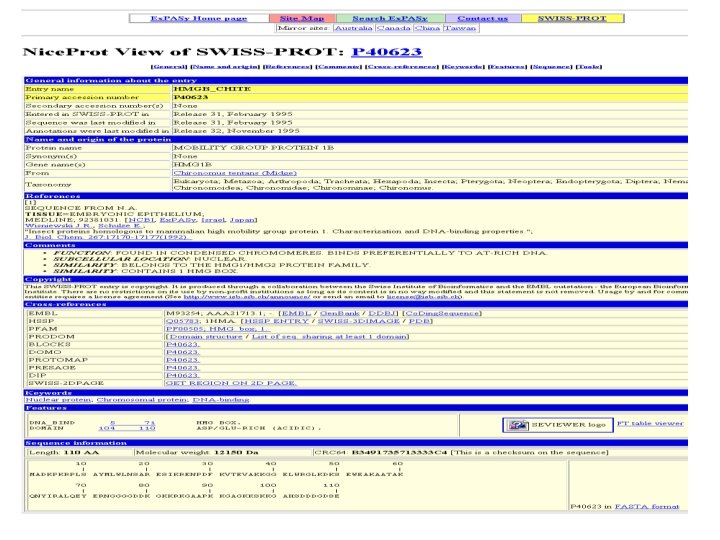Viewport: 720px width, 540px height.
Task: Open the SEVIEWER logo image button
Action: [x=557, y=425]
